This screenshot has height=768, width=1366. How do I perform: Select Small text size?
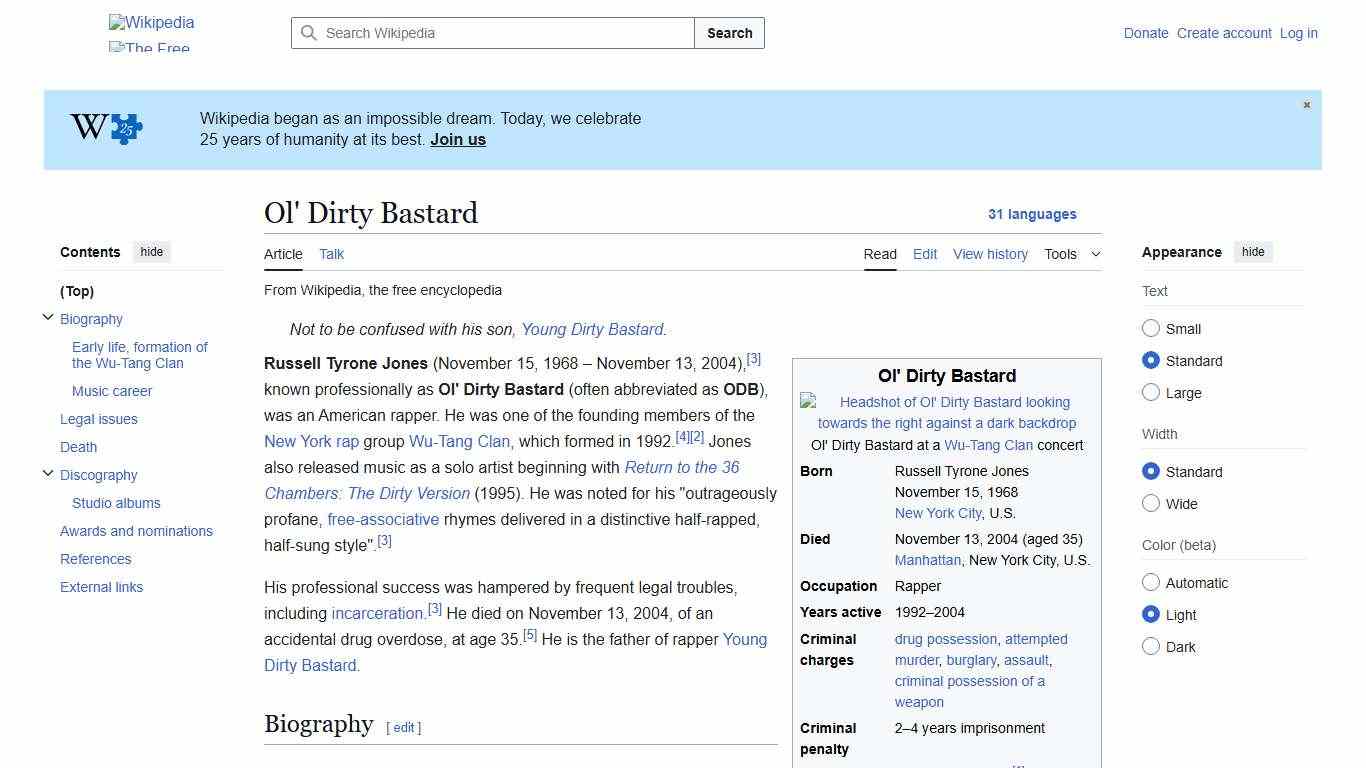tap(1151, 328)
